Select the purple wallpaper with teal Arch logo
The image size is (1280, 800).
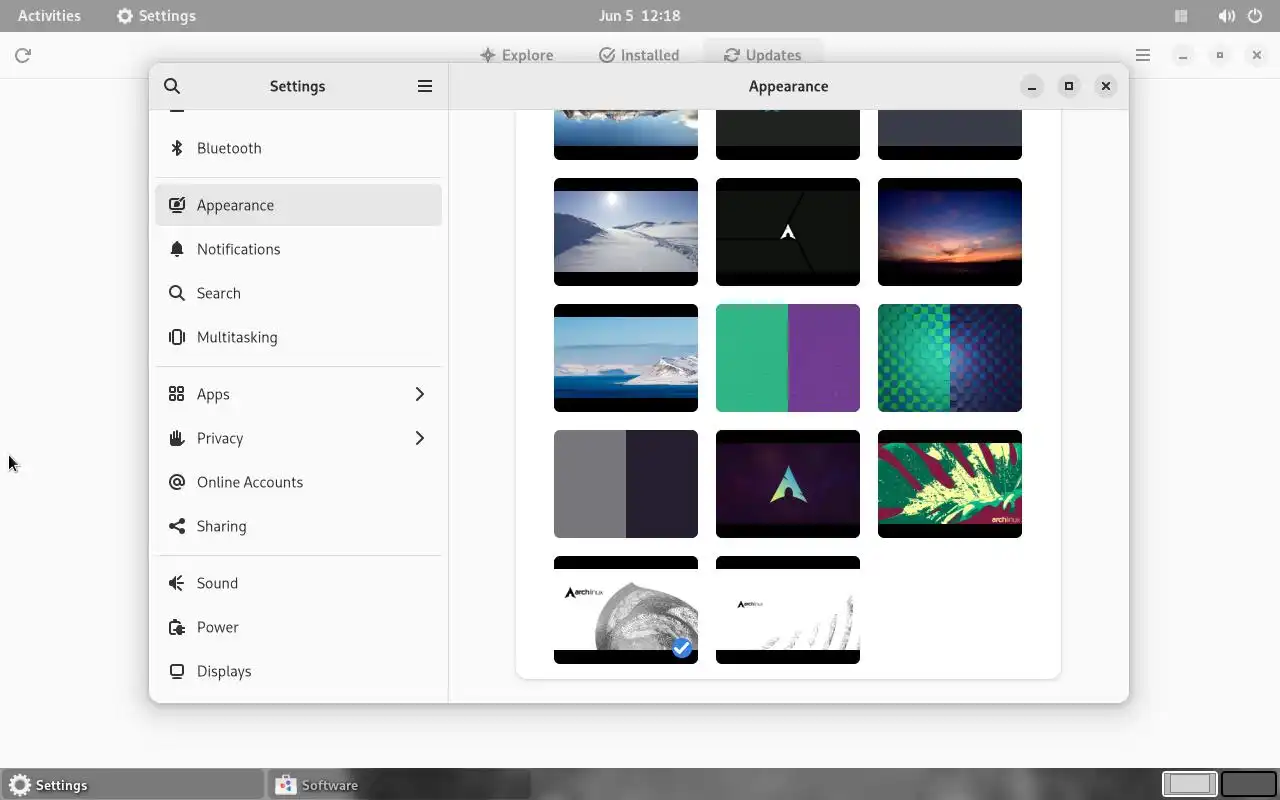click(x=788, y=484)
